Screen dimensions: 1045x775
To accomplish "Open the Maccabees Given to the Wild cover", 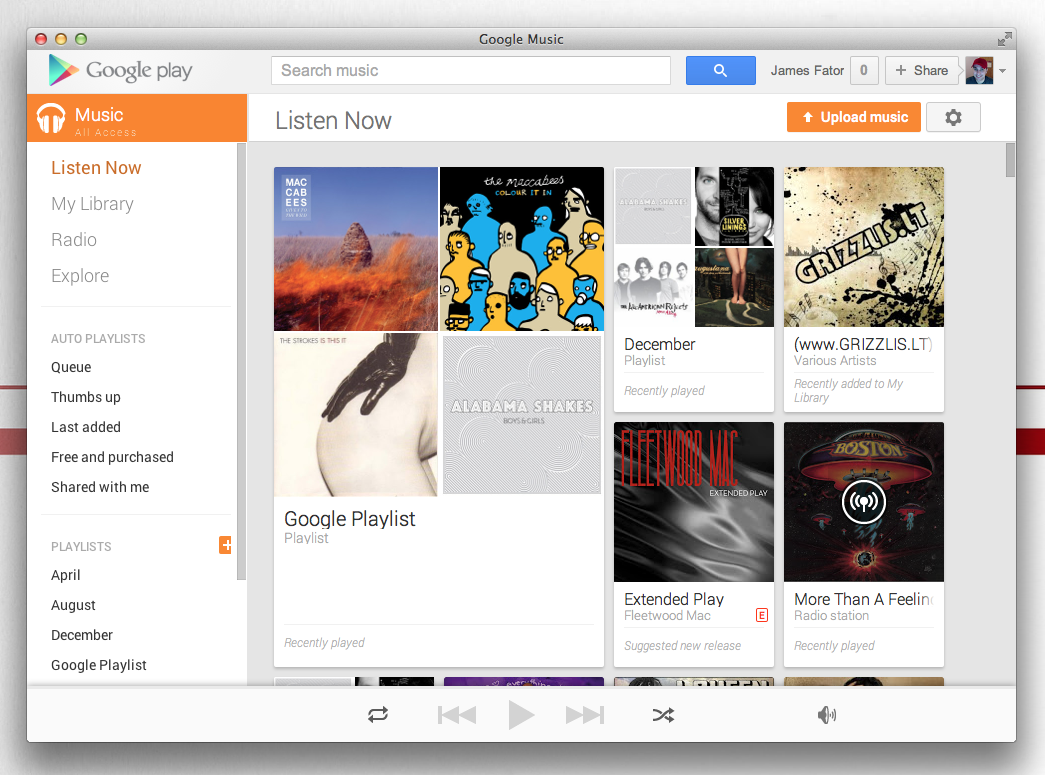I will click(x=356, y=249).
